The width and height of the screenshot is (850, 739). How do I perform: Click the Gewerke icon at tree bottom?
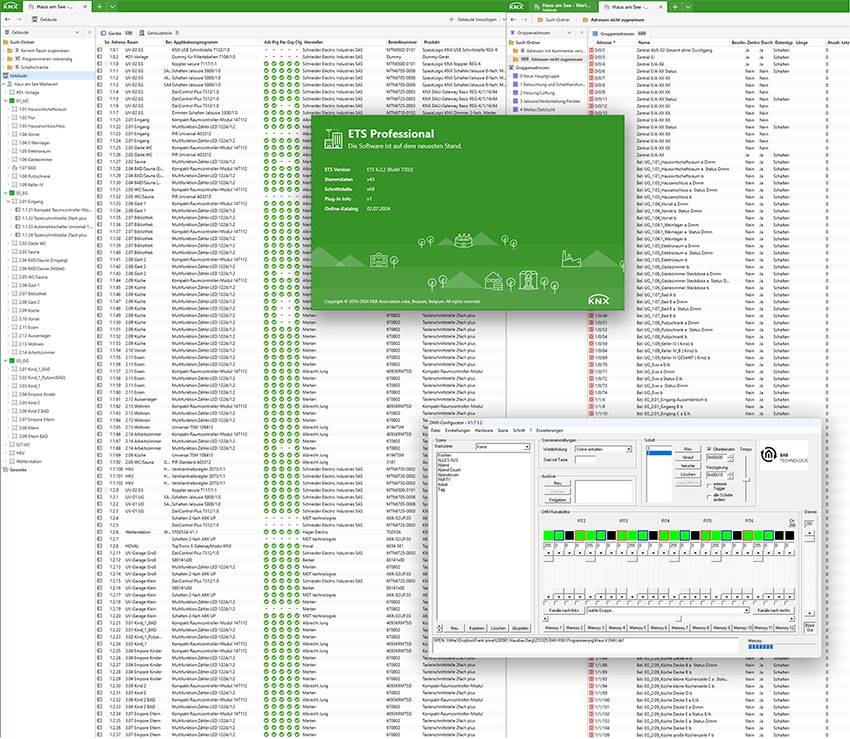pyautogui.click(x=6, y=470)
